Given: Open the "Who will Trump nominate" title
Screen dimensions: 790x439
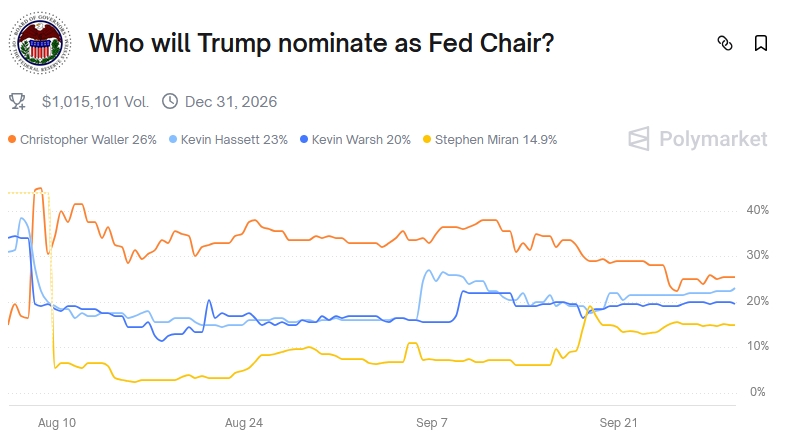Looking at the screenshot, I should [x=321, y=44].
